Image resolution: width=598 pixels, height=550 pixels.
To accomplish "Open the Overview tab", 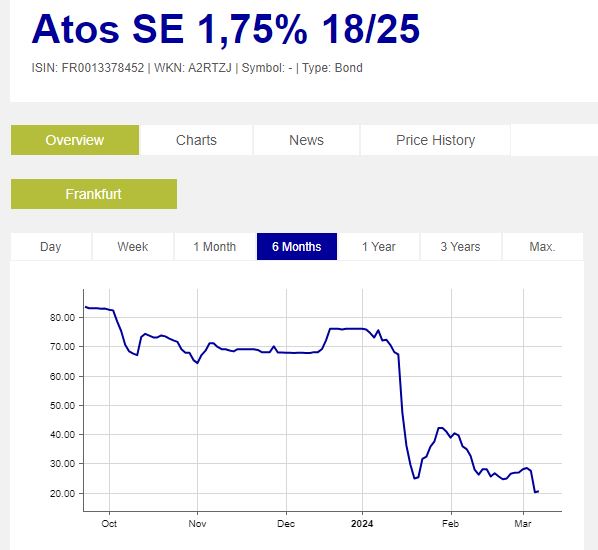I will 75,140.
